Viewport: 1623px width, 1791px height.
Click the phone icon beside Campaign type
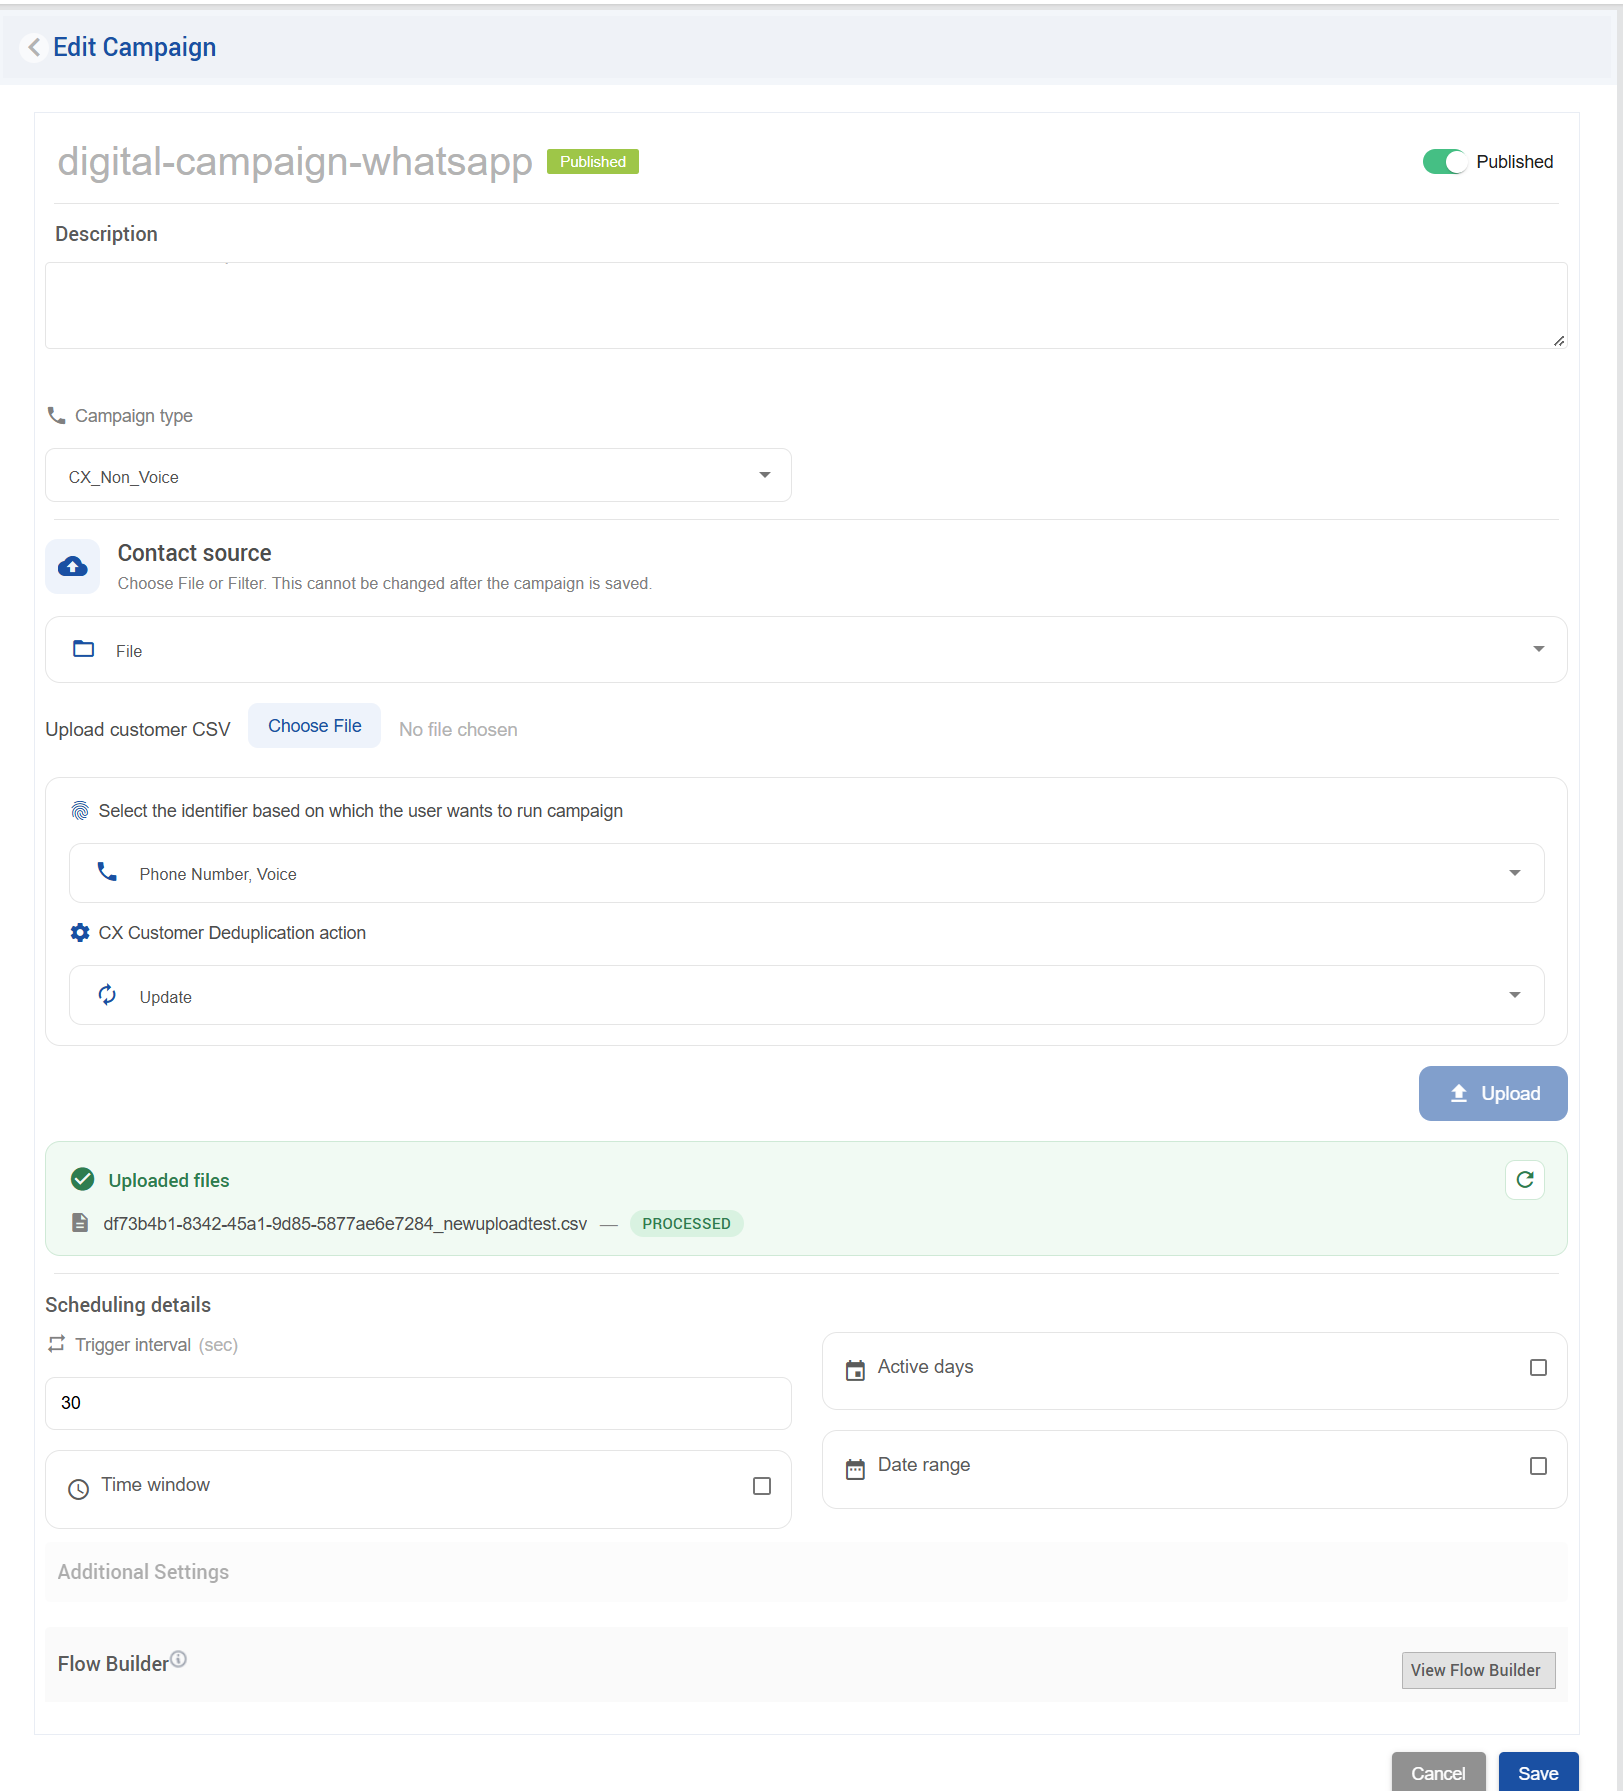pos(56,415)
